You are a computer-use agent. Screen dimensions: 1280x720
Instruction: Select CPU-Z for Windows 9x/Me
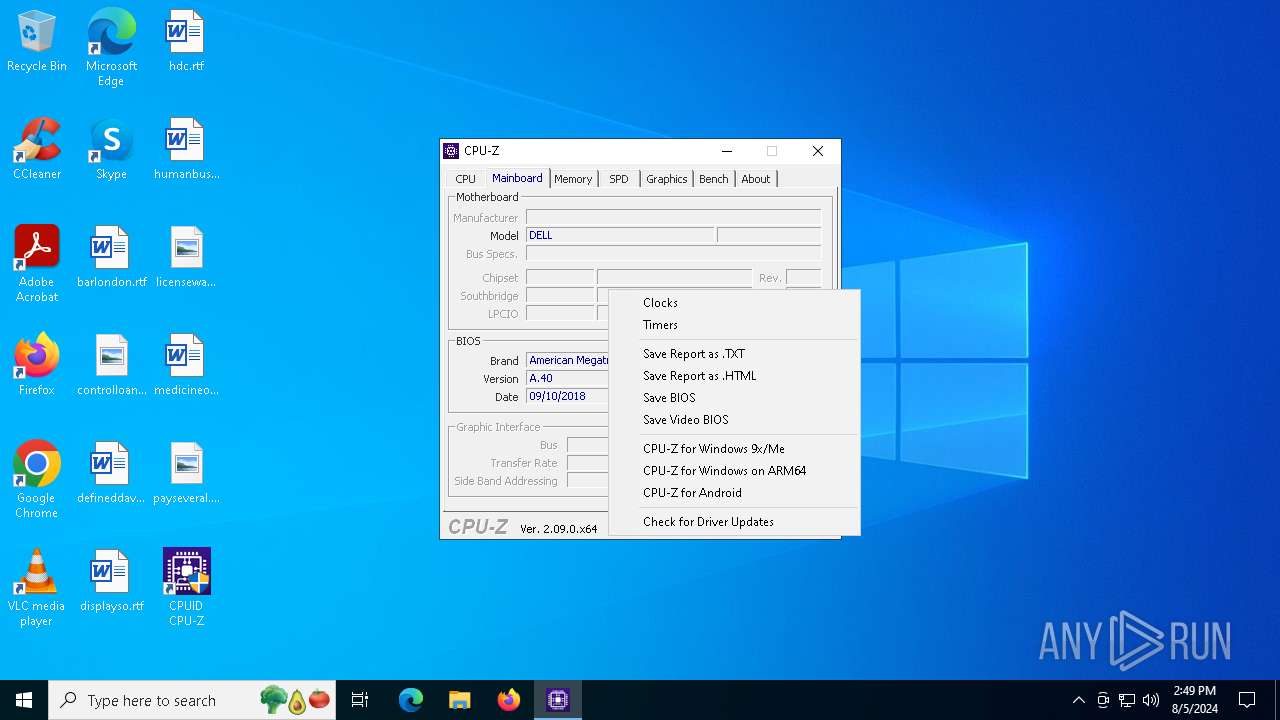[735, 449]
